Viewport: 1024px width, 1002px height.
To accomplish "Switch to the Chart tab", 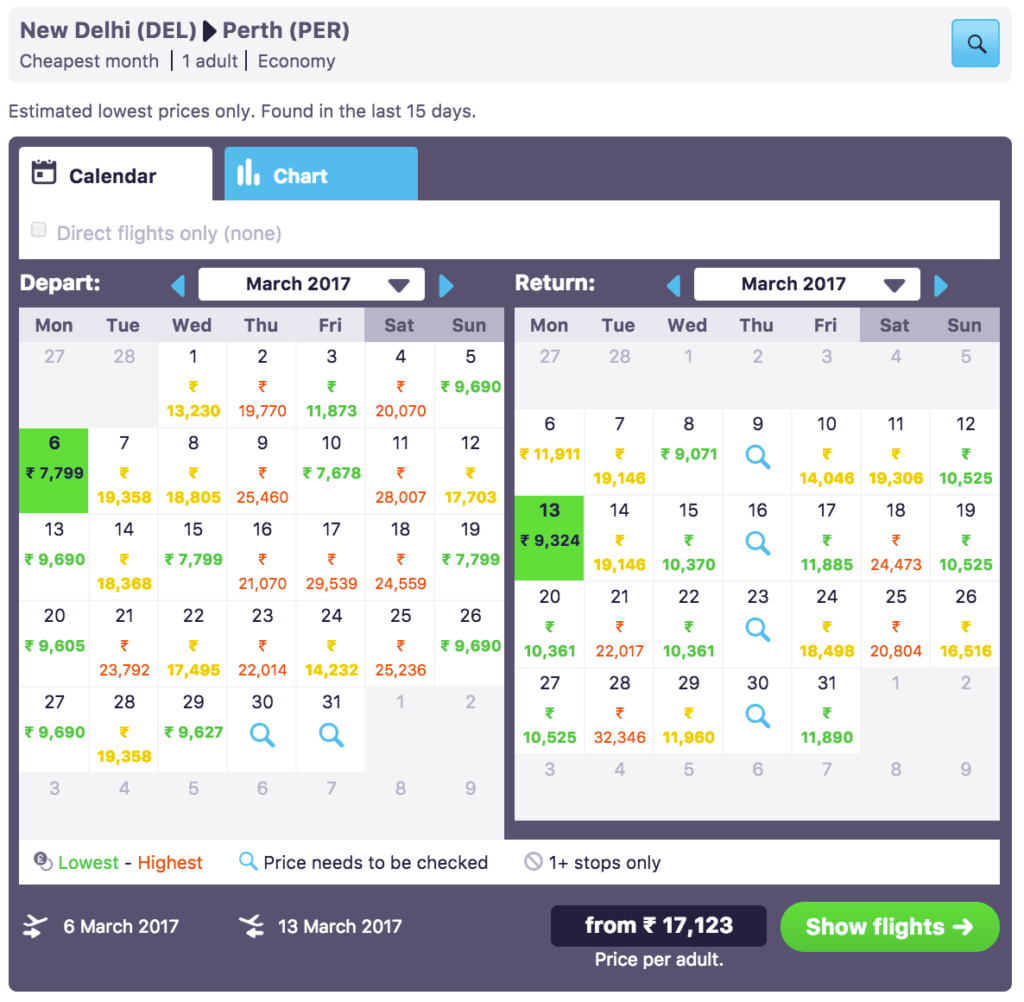I will point(320,173).
